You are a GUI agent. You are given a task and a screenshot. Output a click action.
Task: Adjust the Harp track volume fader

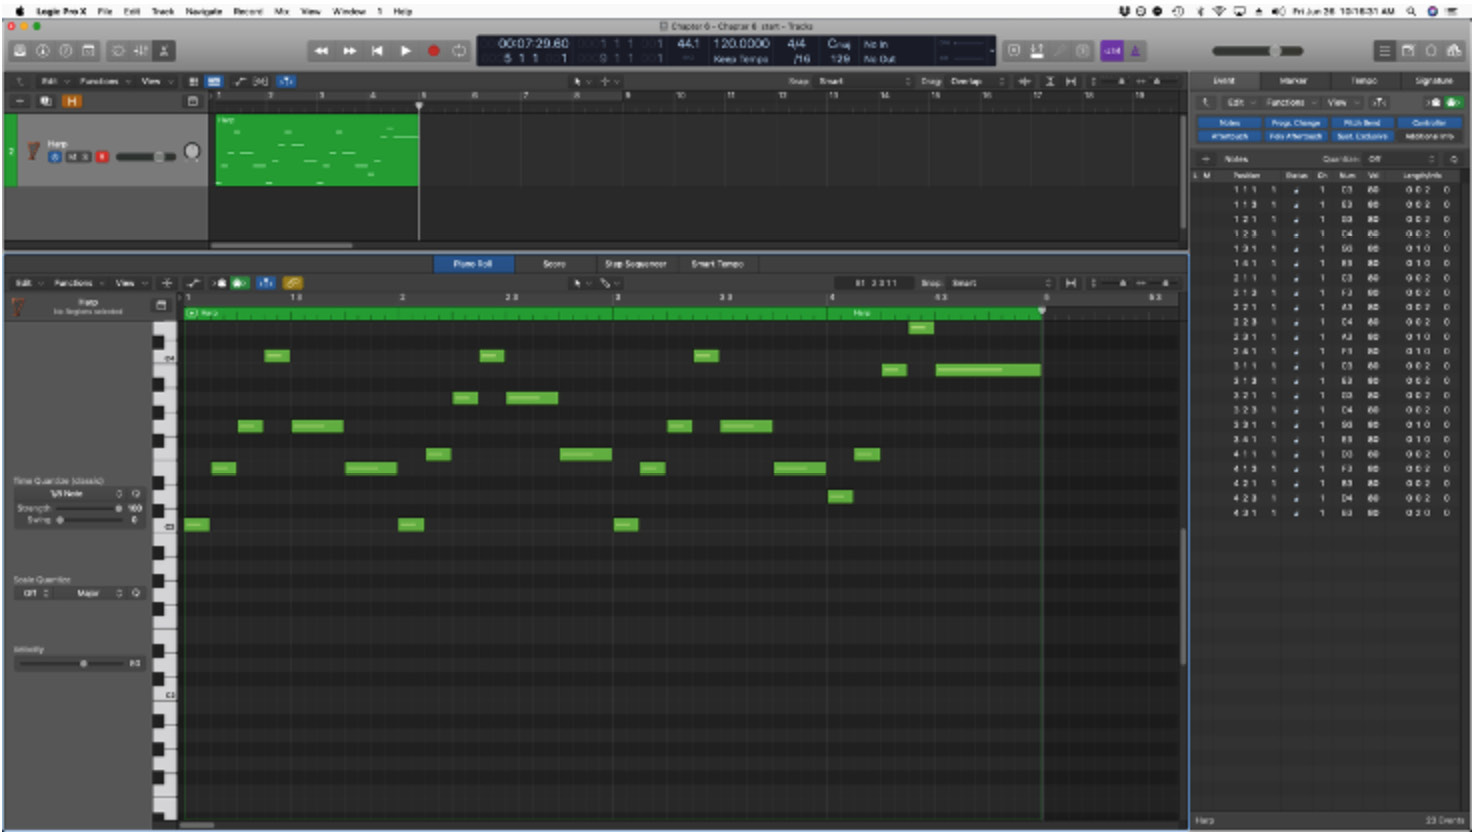coord(145,157)
